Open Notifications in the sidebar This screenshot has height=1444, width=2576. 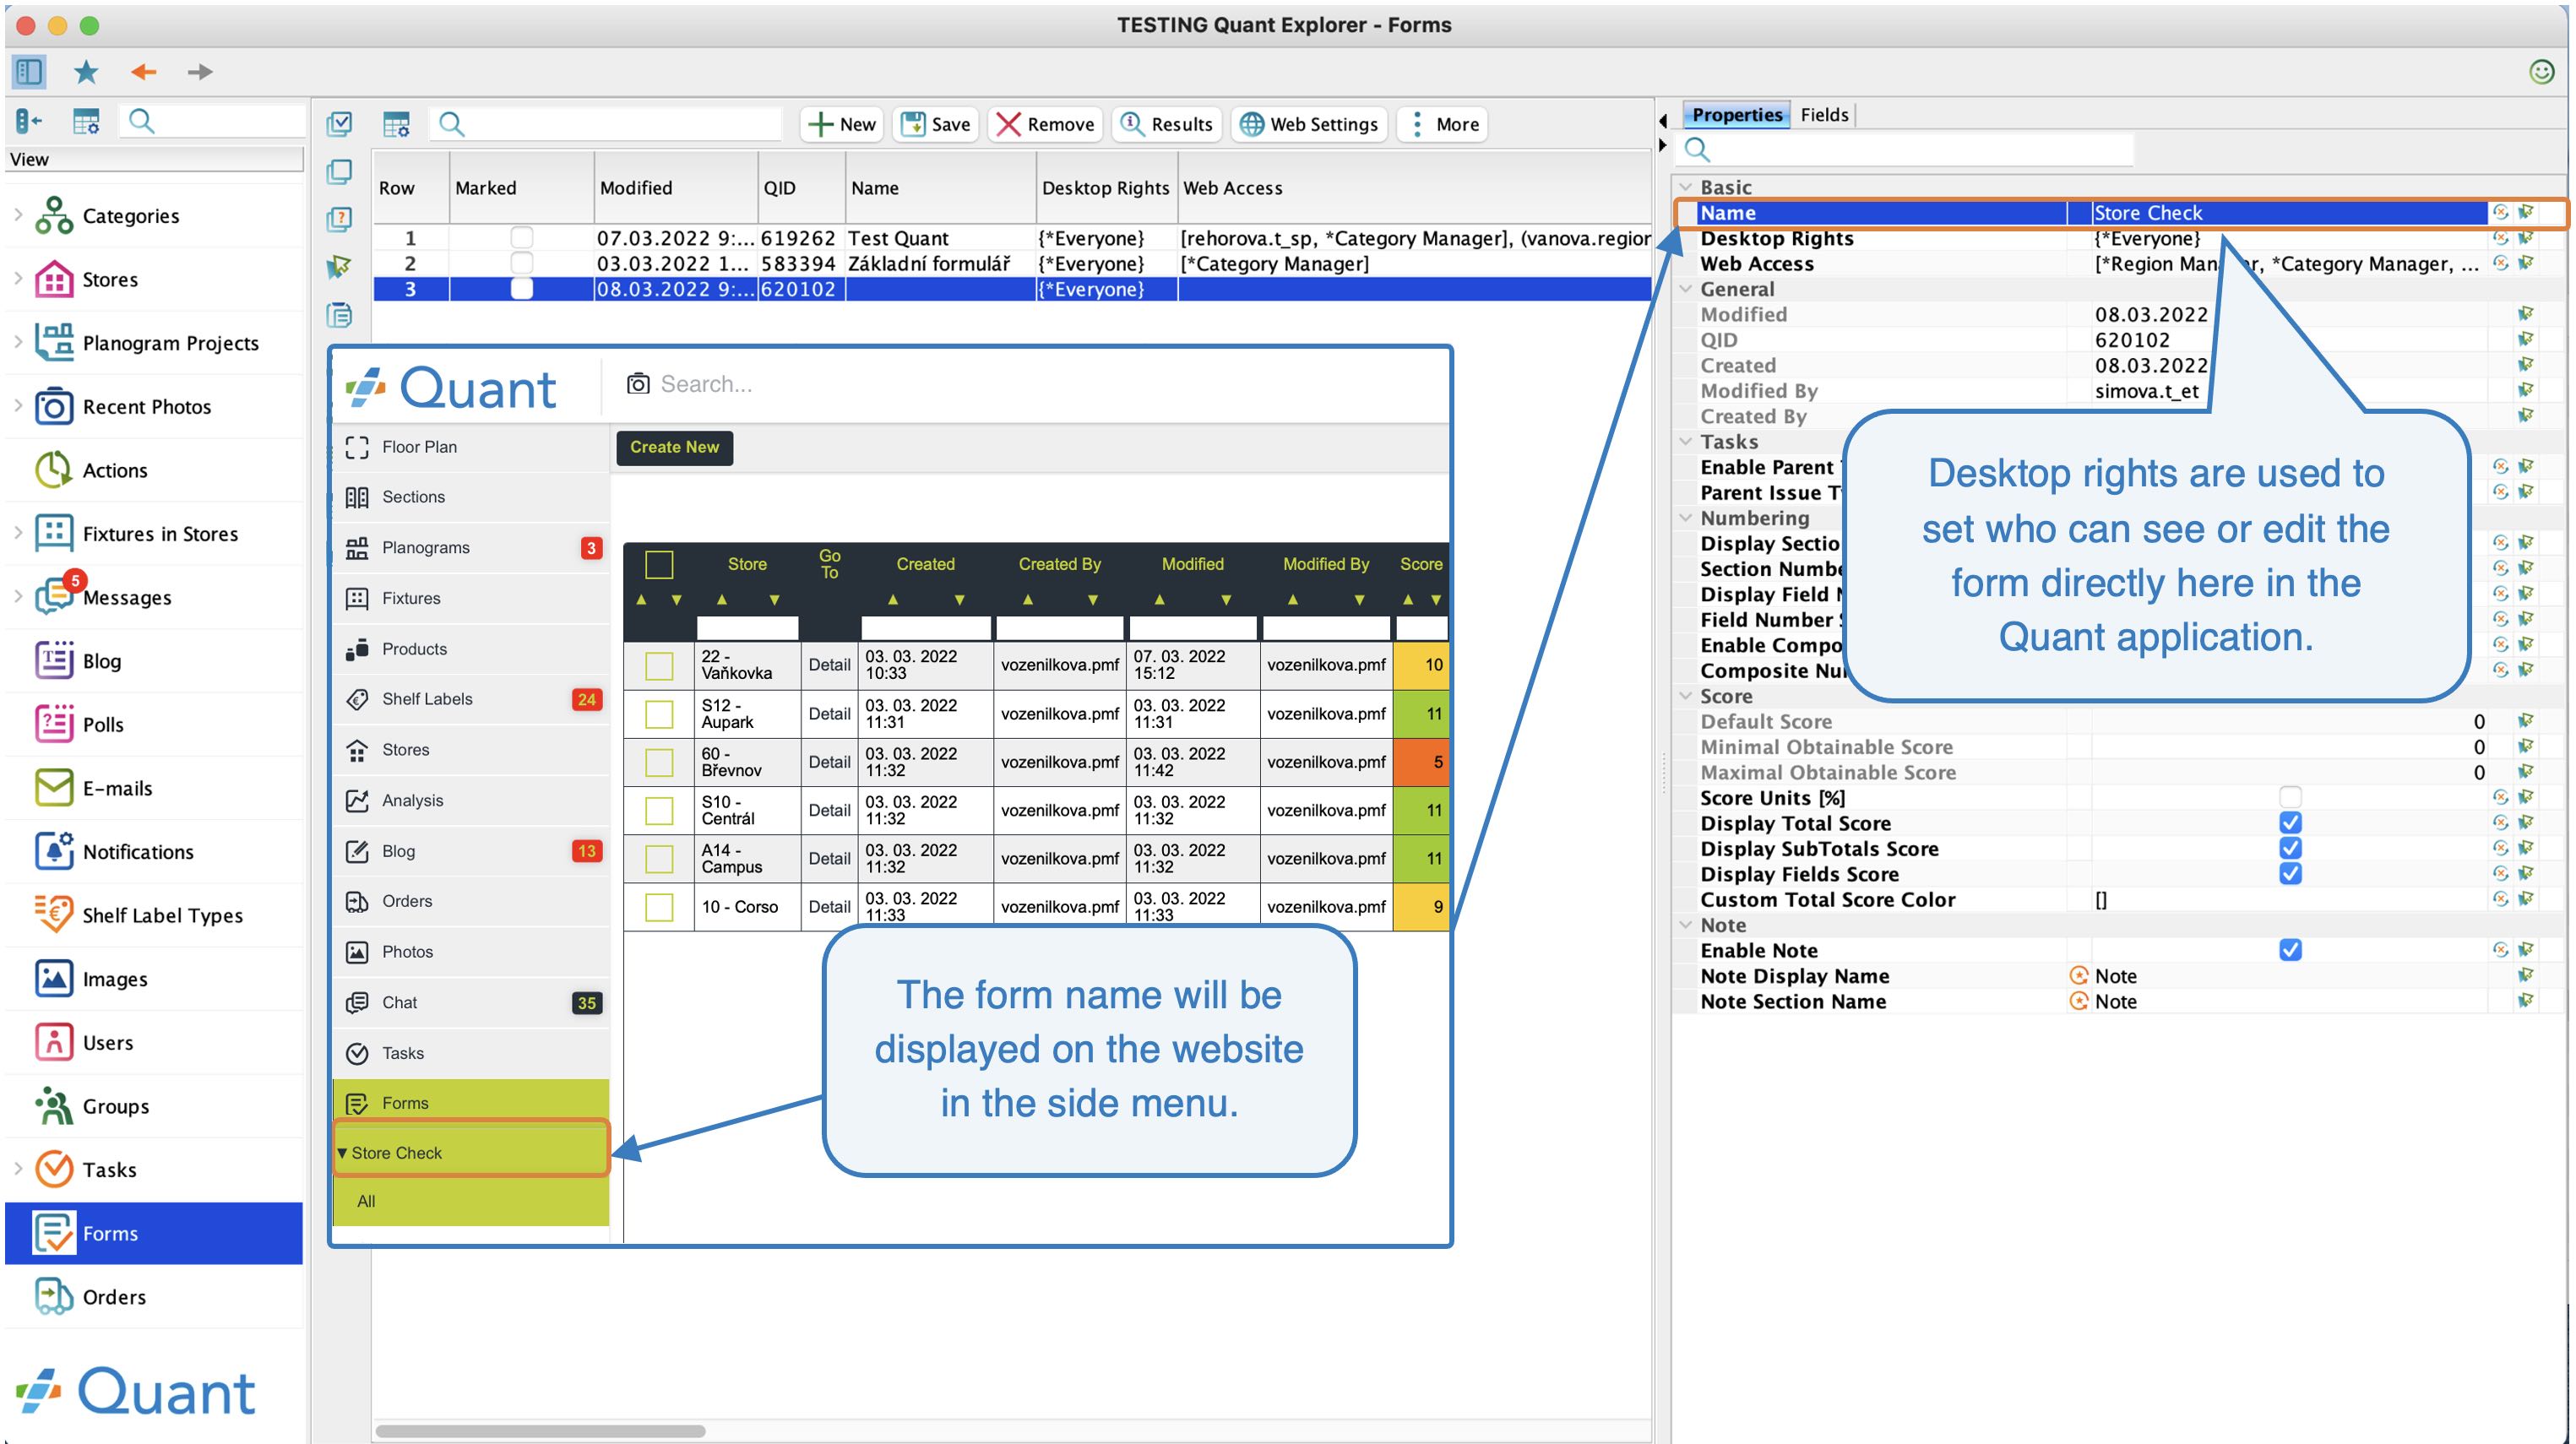point(138,852)
